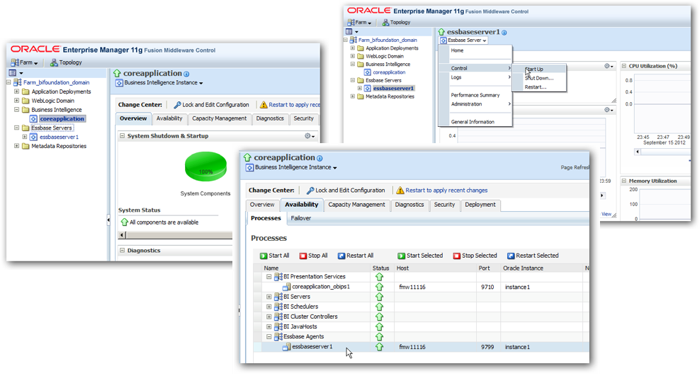Click the Restart All blue icon
This screenshot has height=374, width=700.
pyautogui.click(x=342, y=256)
